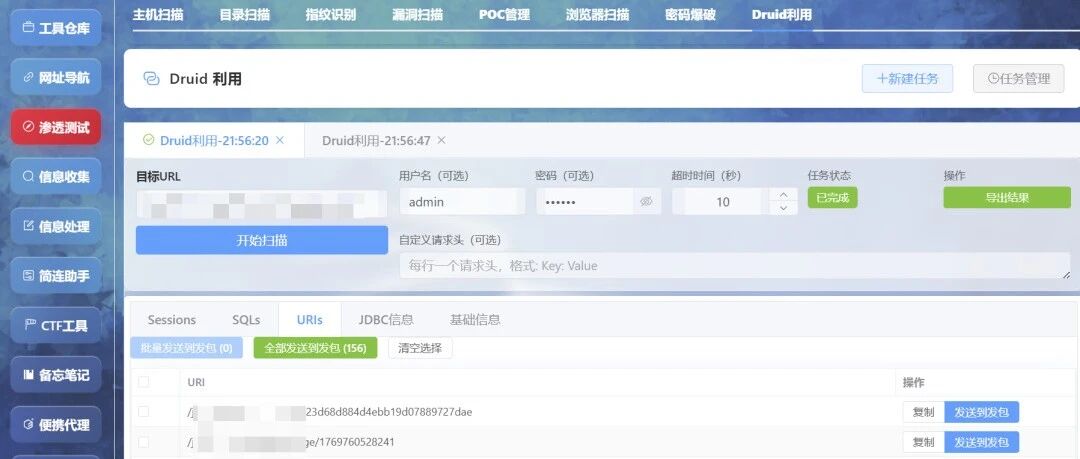The width and height of the screenshot is (1080, 459).
Task: Increase timeout with the up arrow
Action: [783, 195]
